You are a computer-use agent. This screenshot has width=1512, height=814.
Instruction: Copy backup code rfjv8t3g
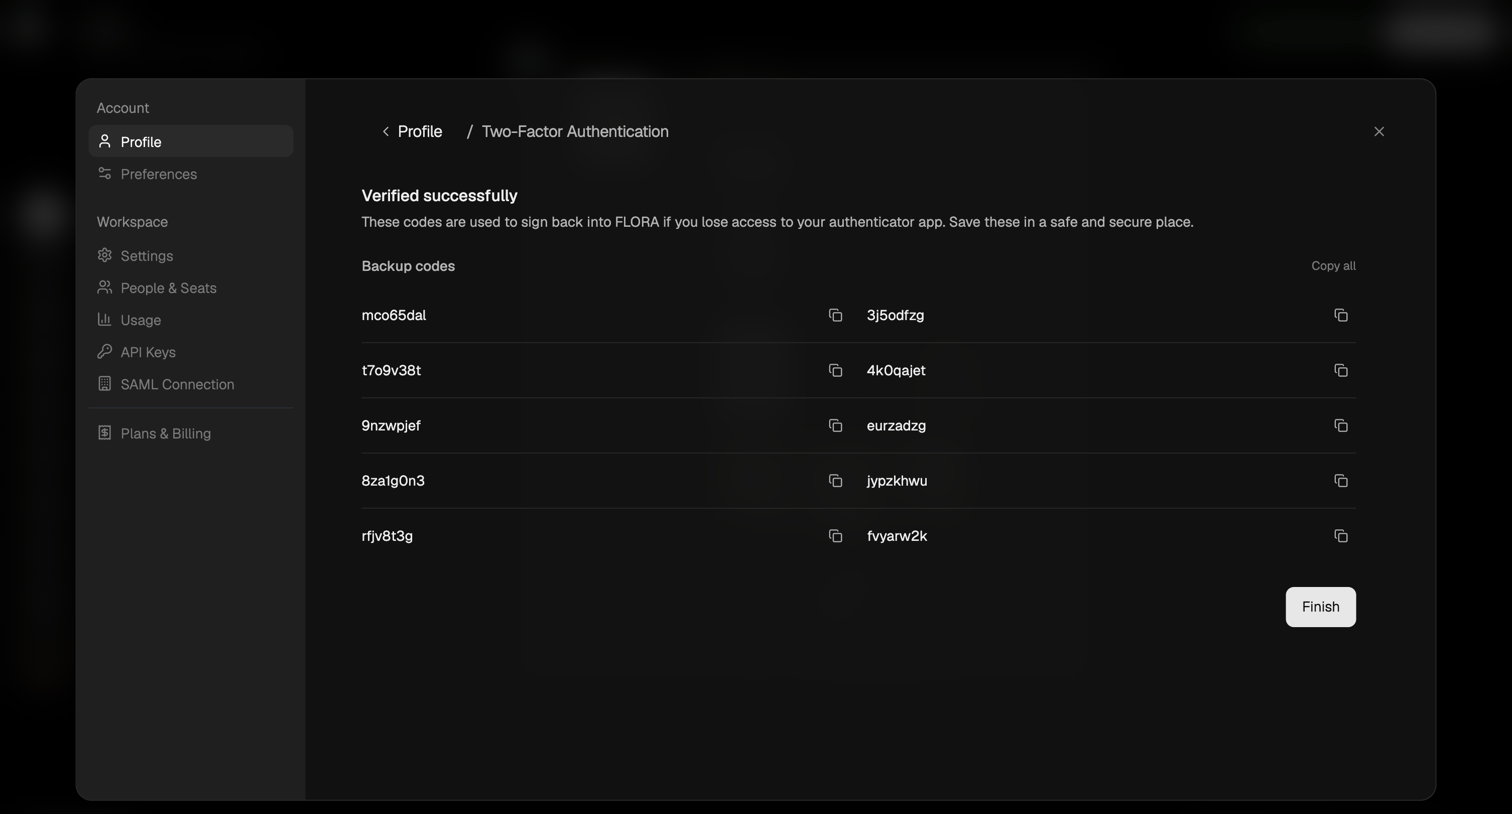pos(835,536)
